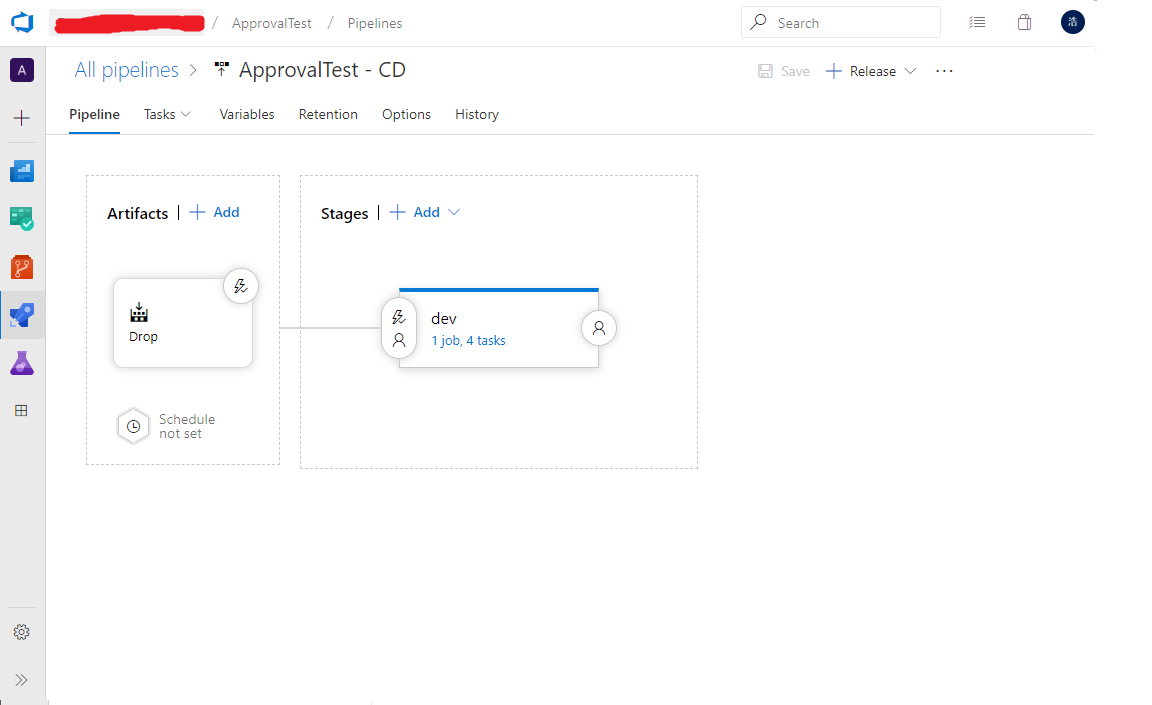This screenshot has height=705, width=1152.
Task: Open the project 'A' avatar tile
Action: [22, 70]
